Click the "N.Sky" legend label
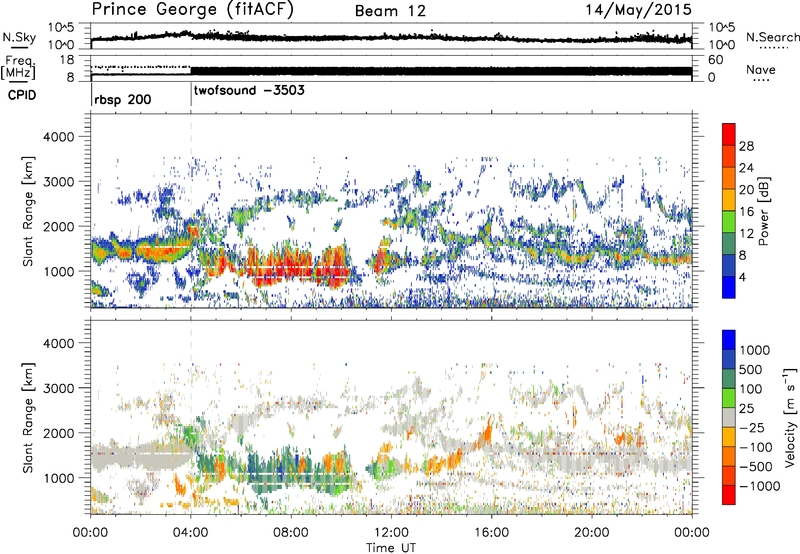Viewport: 800px width, 554px height. [x=19, y=37]
